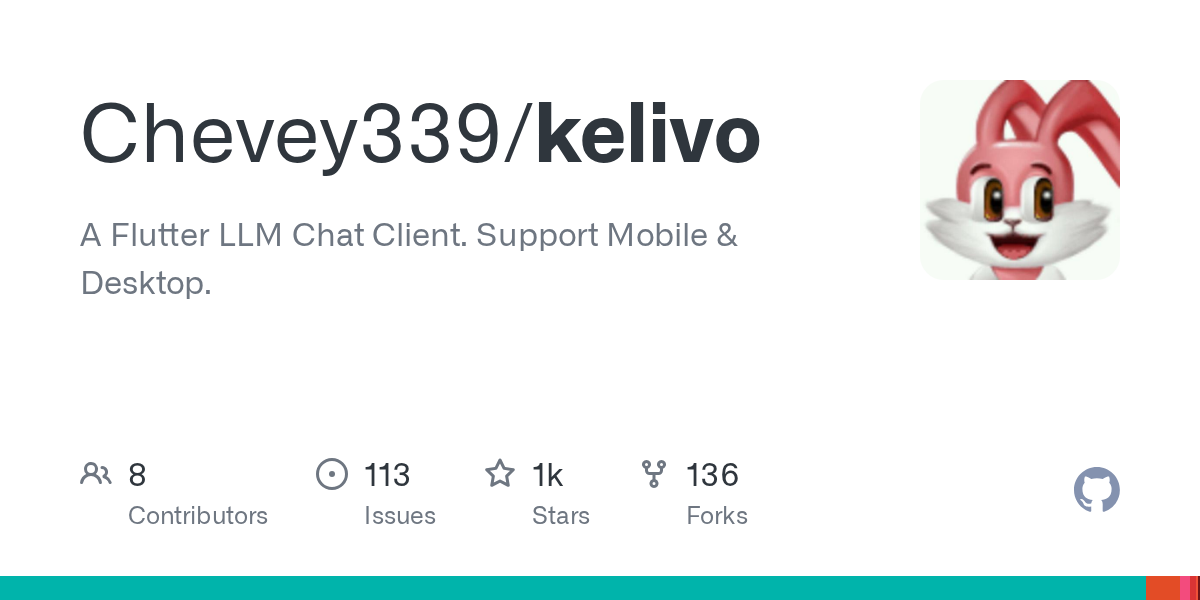Click the orange segment of language bar
The height and width of the screenshot is (600, 1200).
point(1163,588)
